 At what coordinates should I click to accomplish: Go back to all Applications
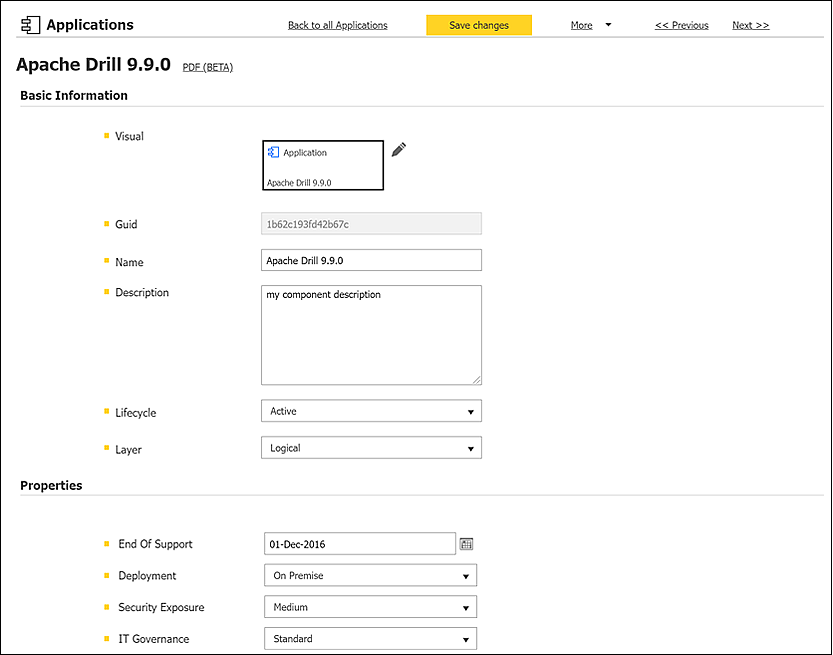tap(337, 25)
